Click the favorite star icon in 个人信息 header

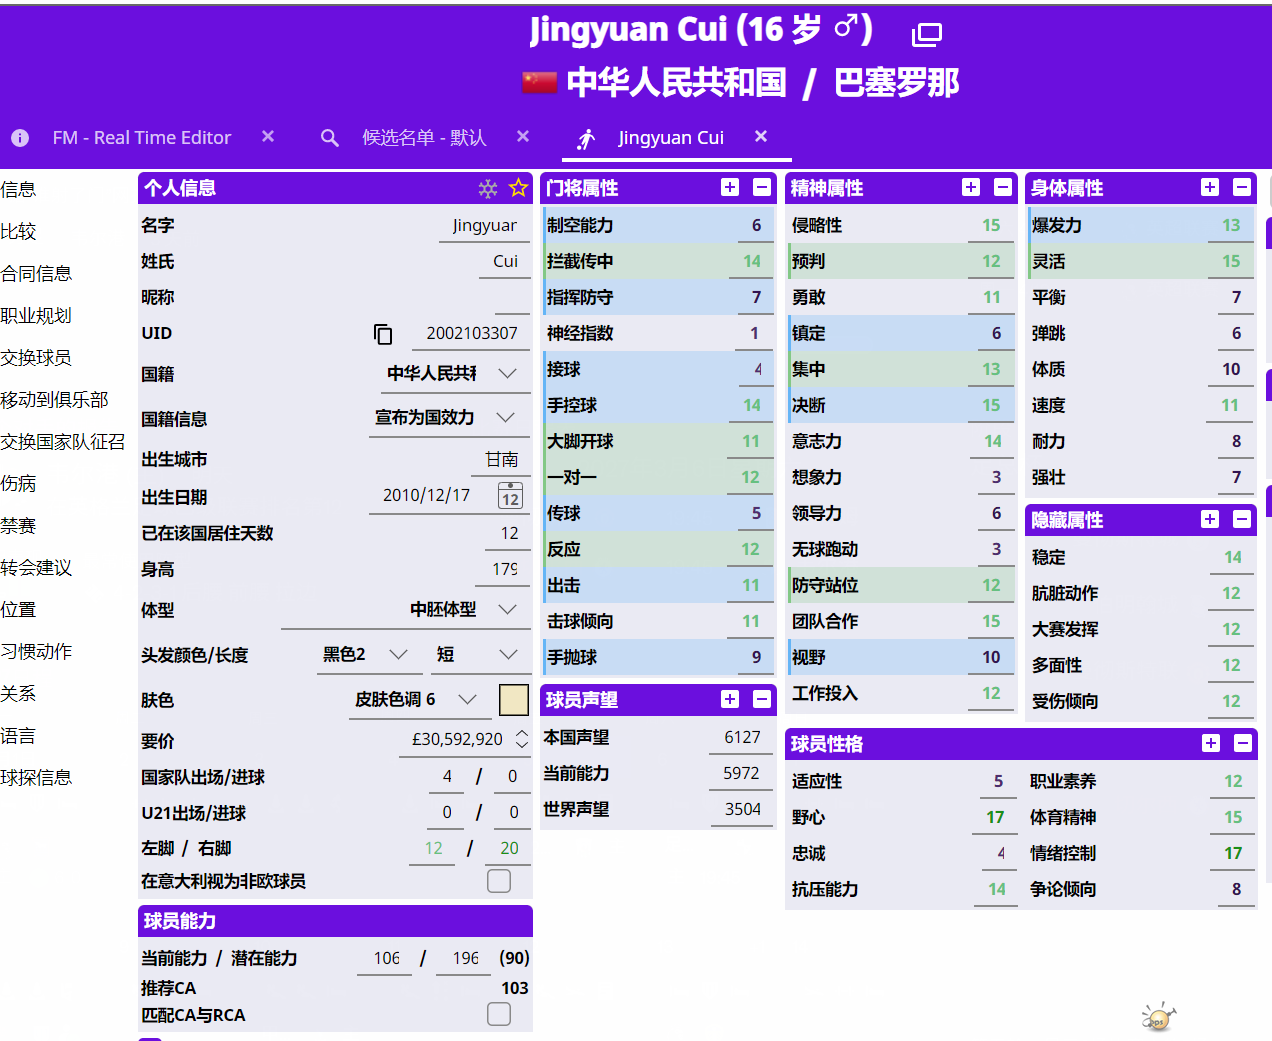click(518, 188)
